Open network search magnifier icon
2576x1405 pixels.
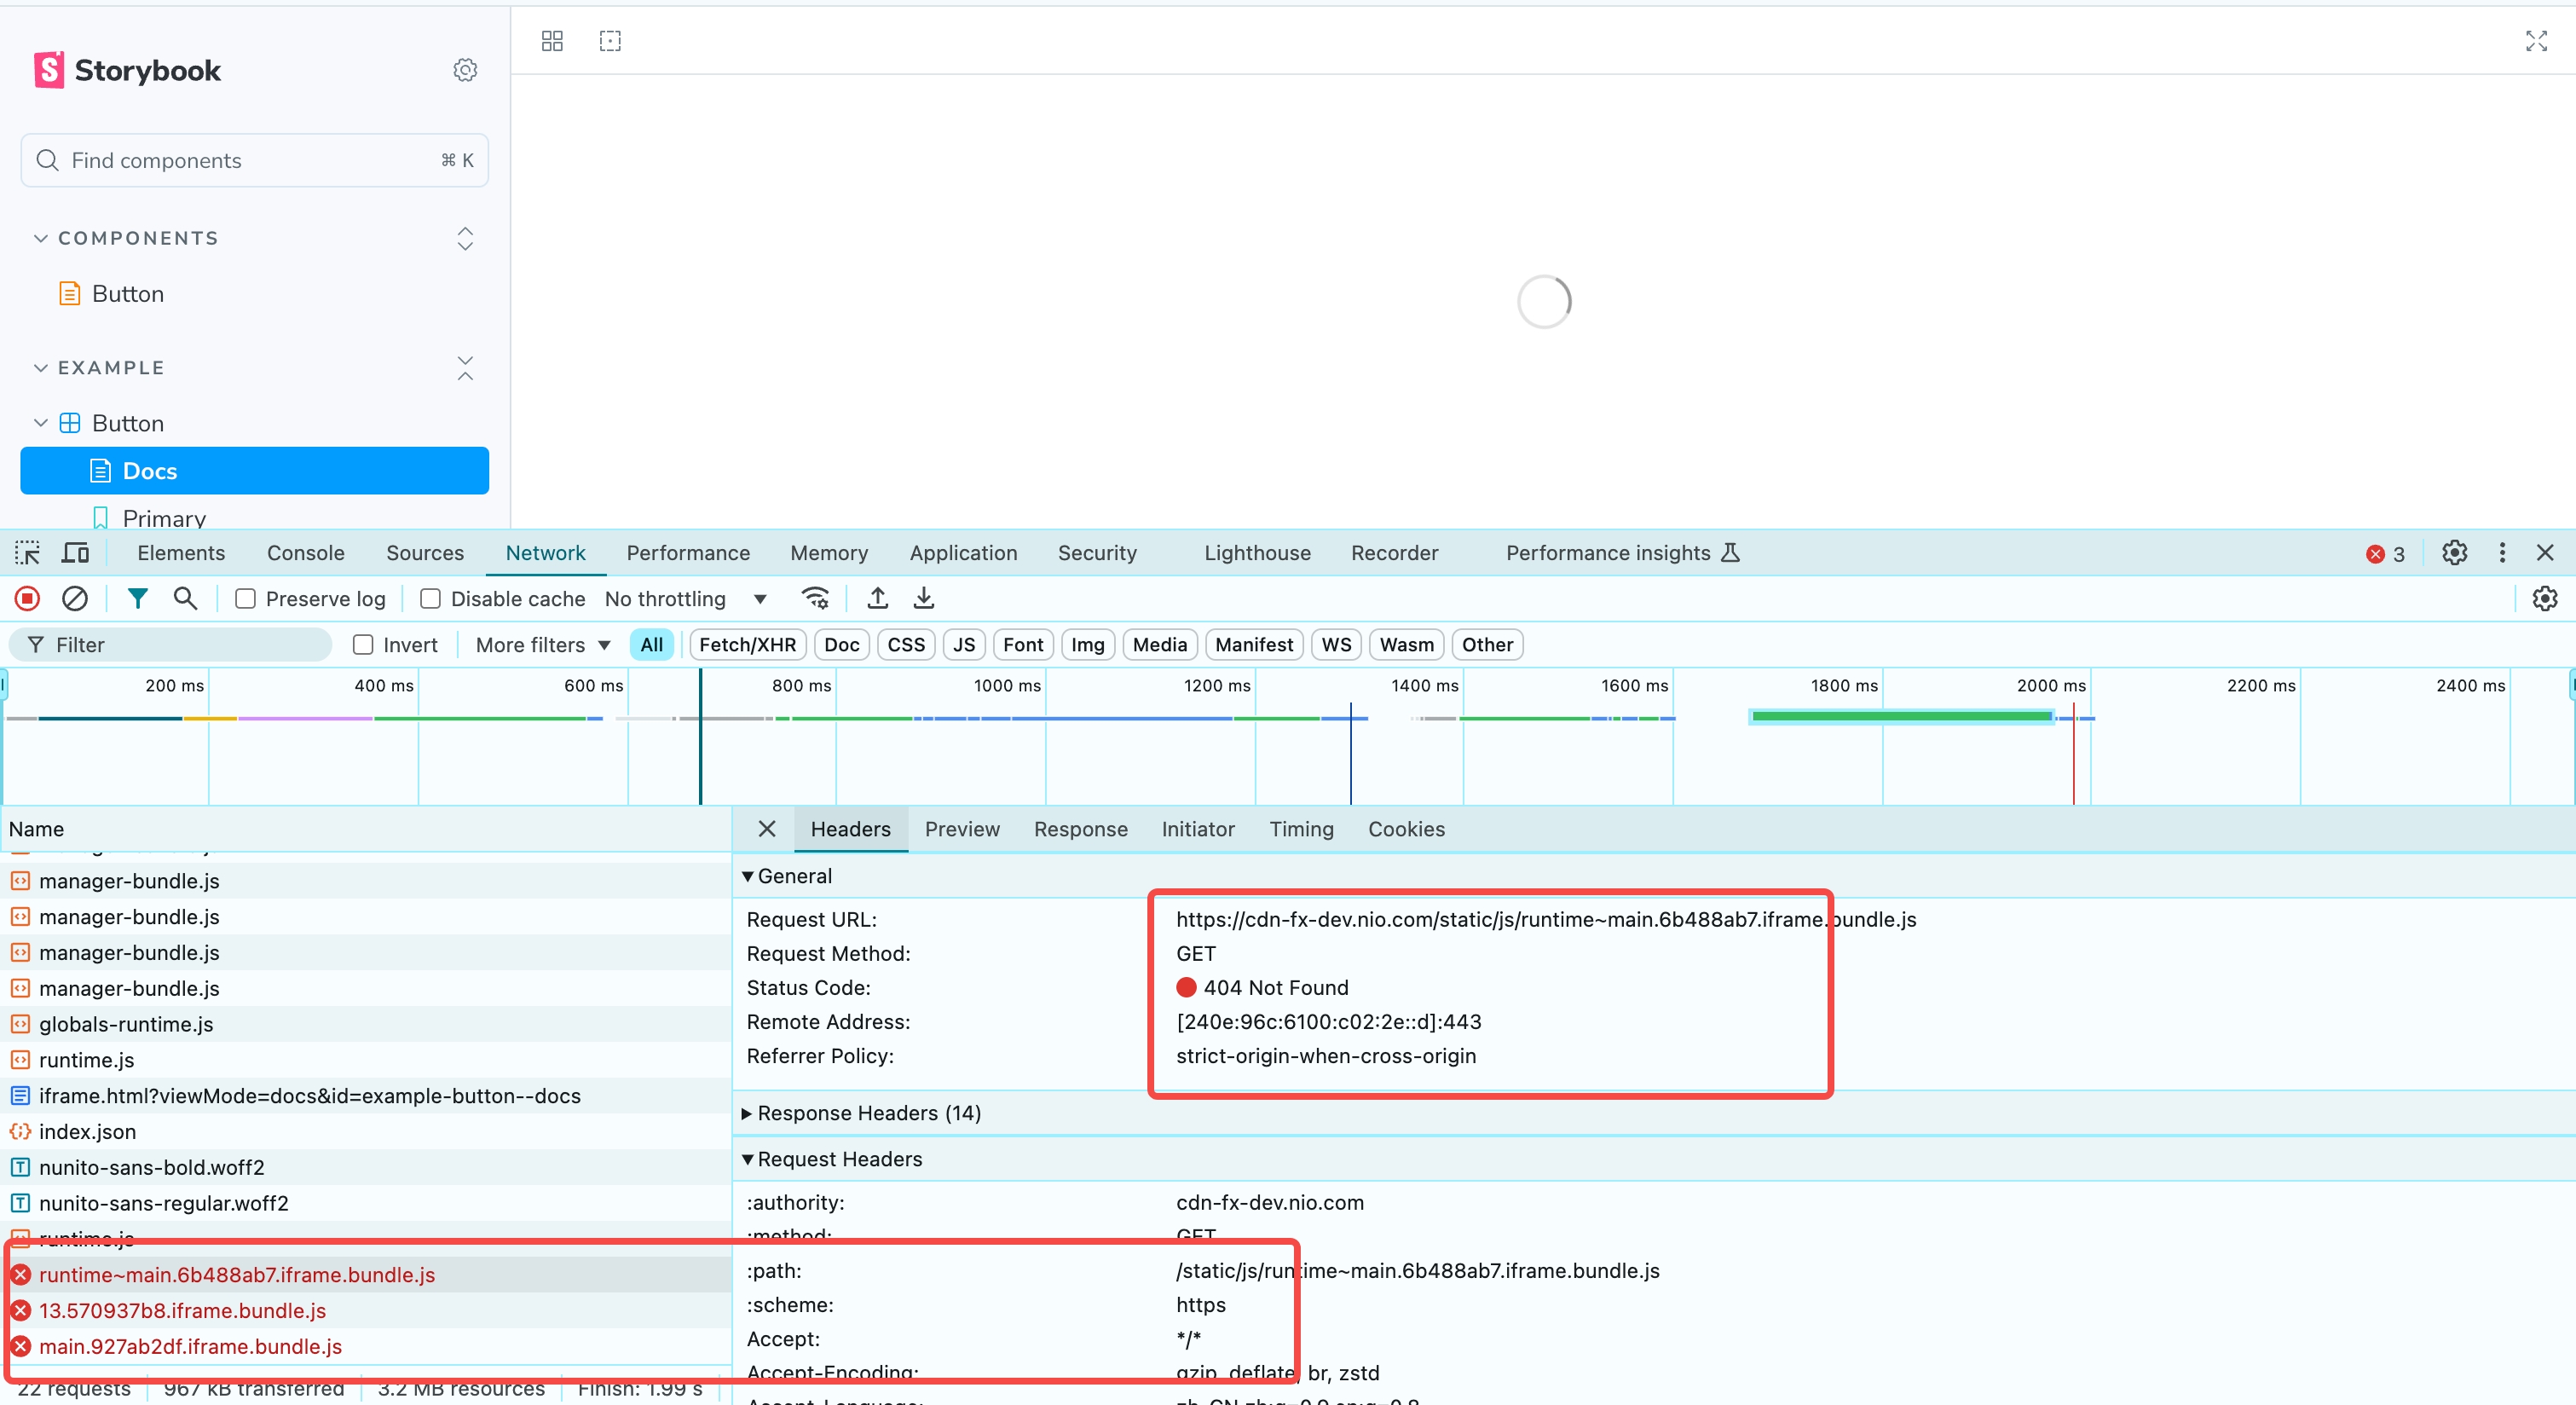[185, 598]
